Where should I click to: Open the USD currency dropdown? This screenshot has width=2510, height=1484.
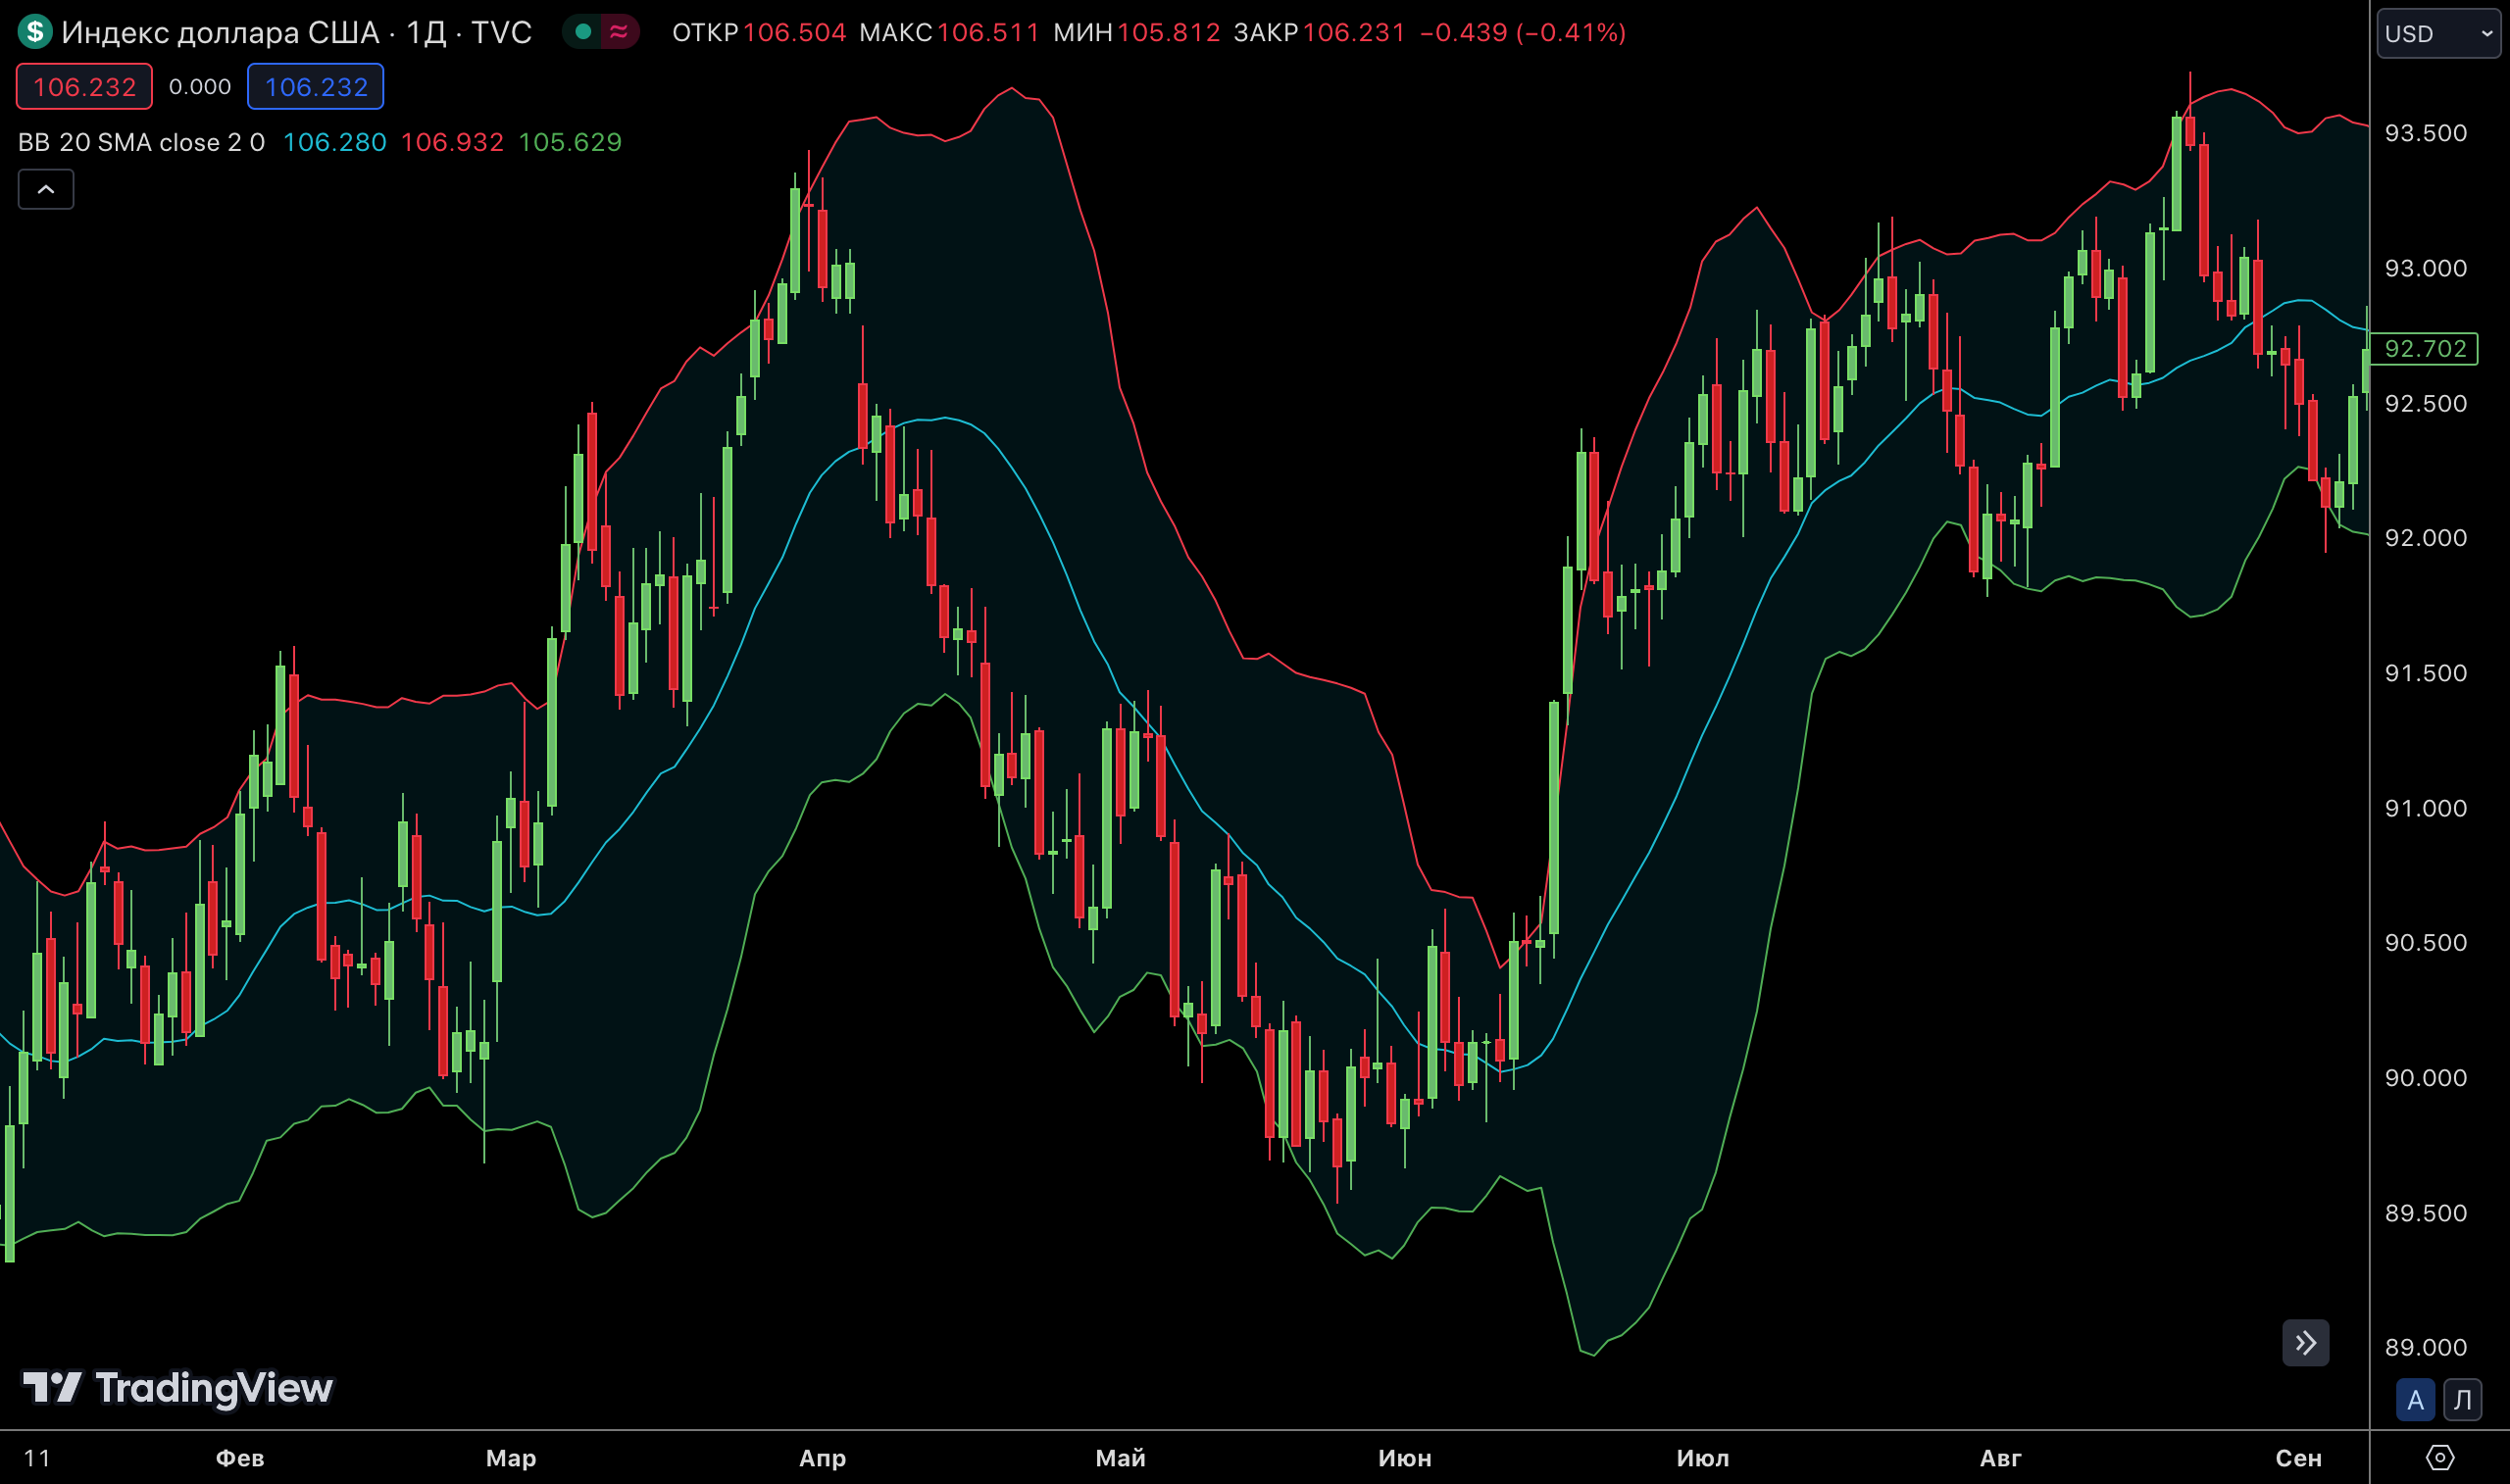click(2437, 34)
